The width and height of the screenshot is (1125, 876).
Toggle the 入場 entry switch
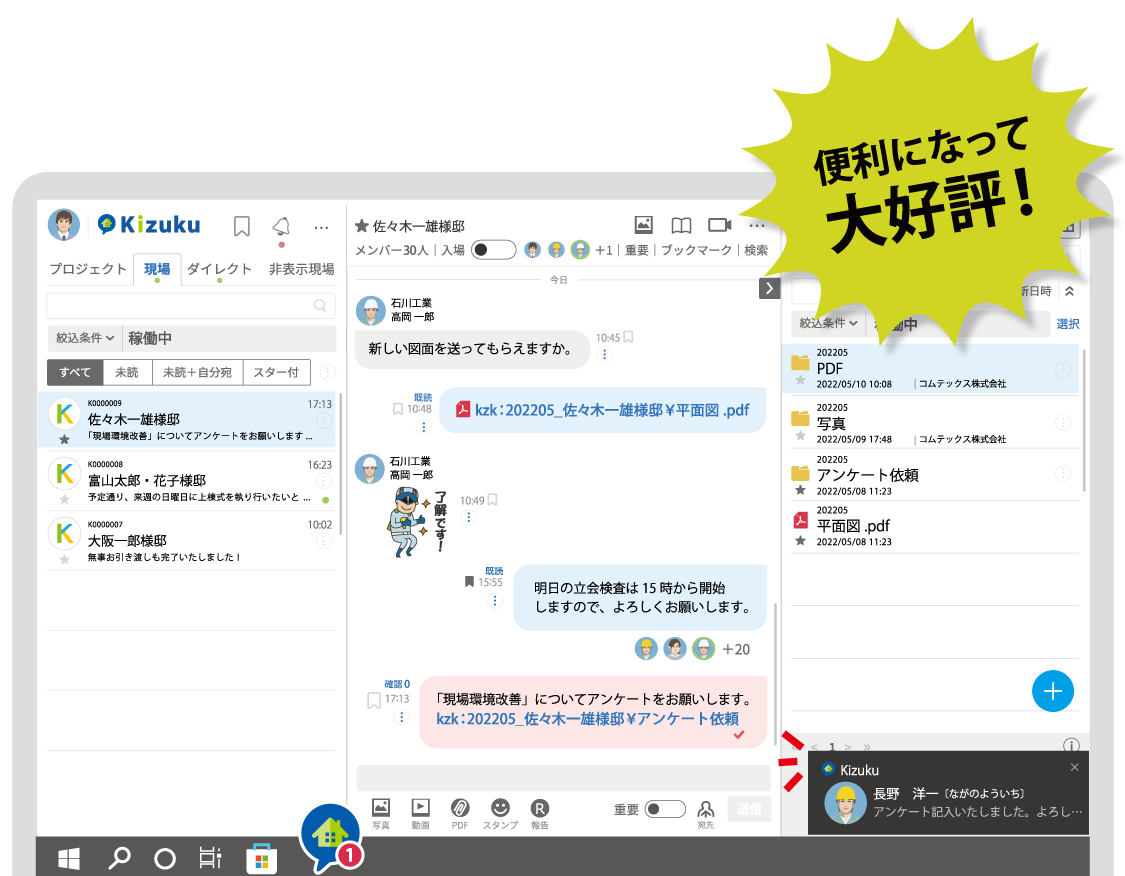point(493,250)
